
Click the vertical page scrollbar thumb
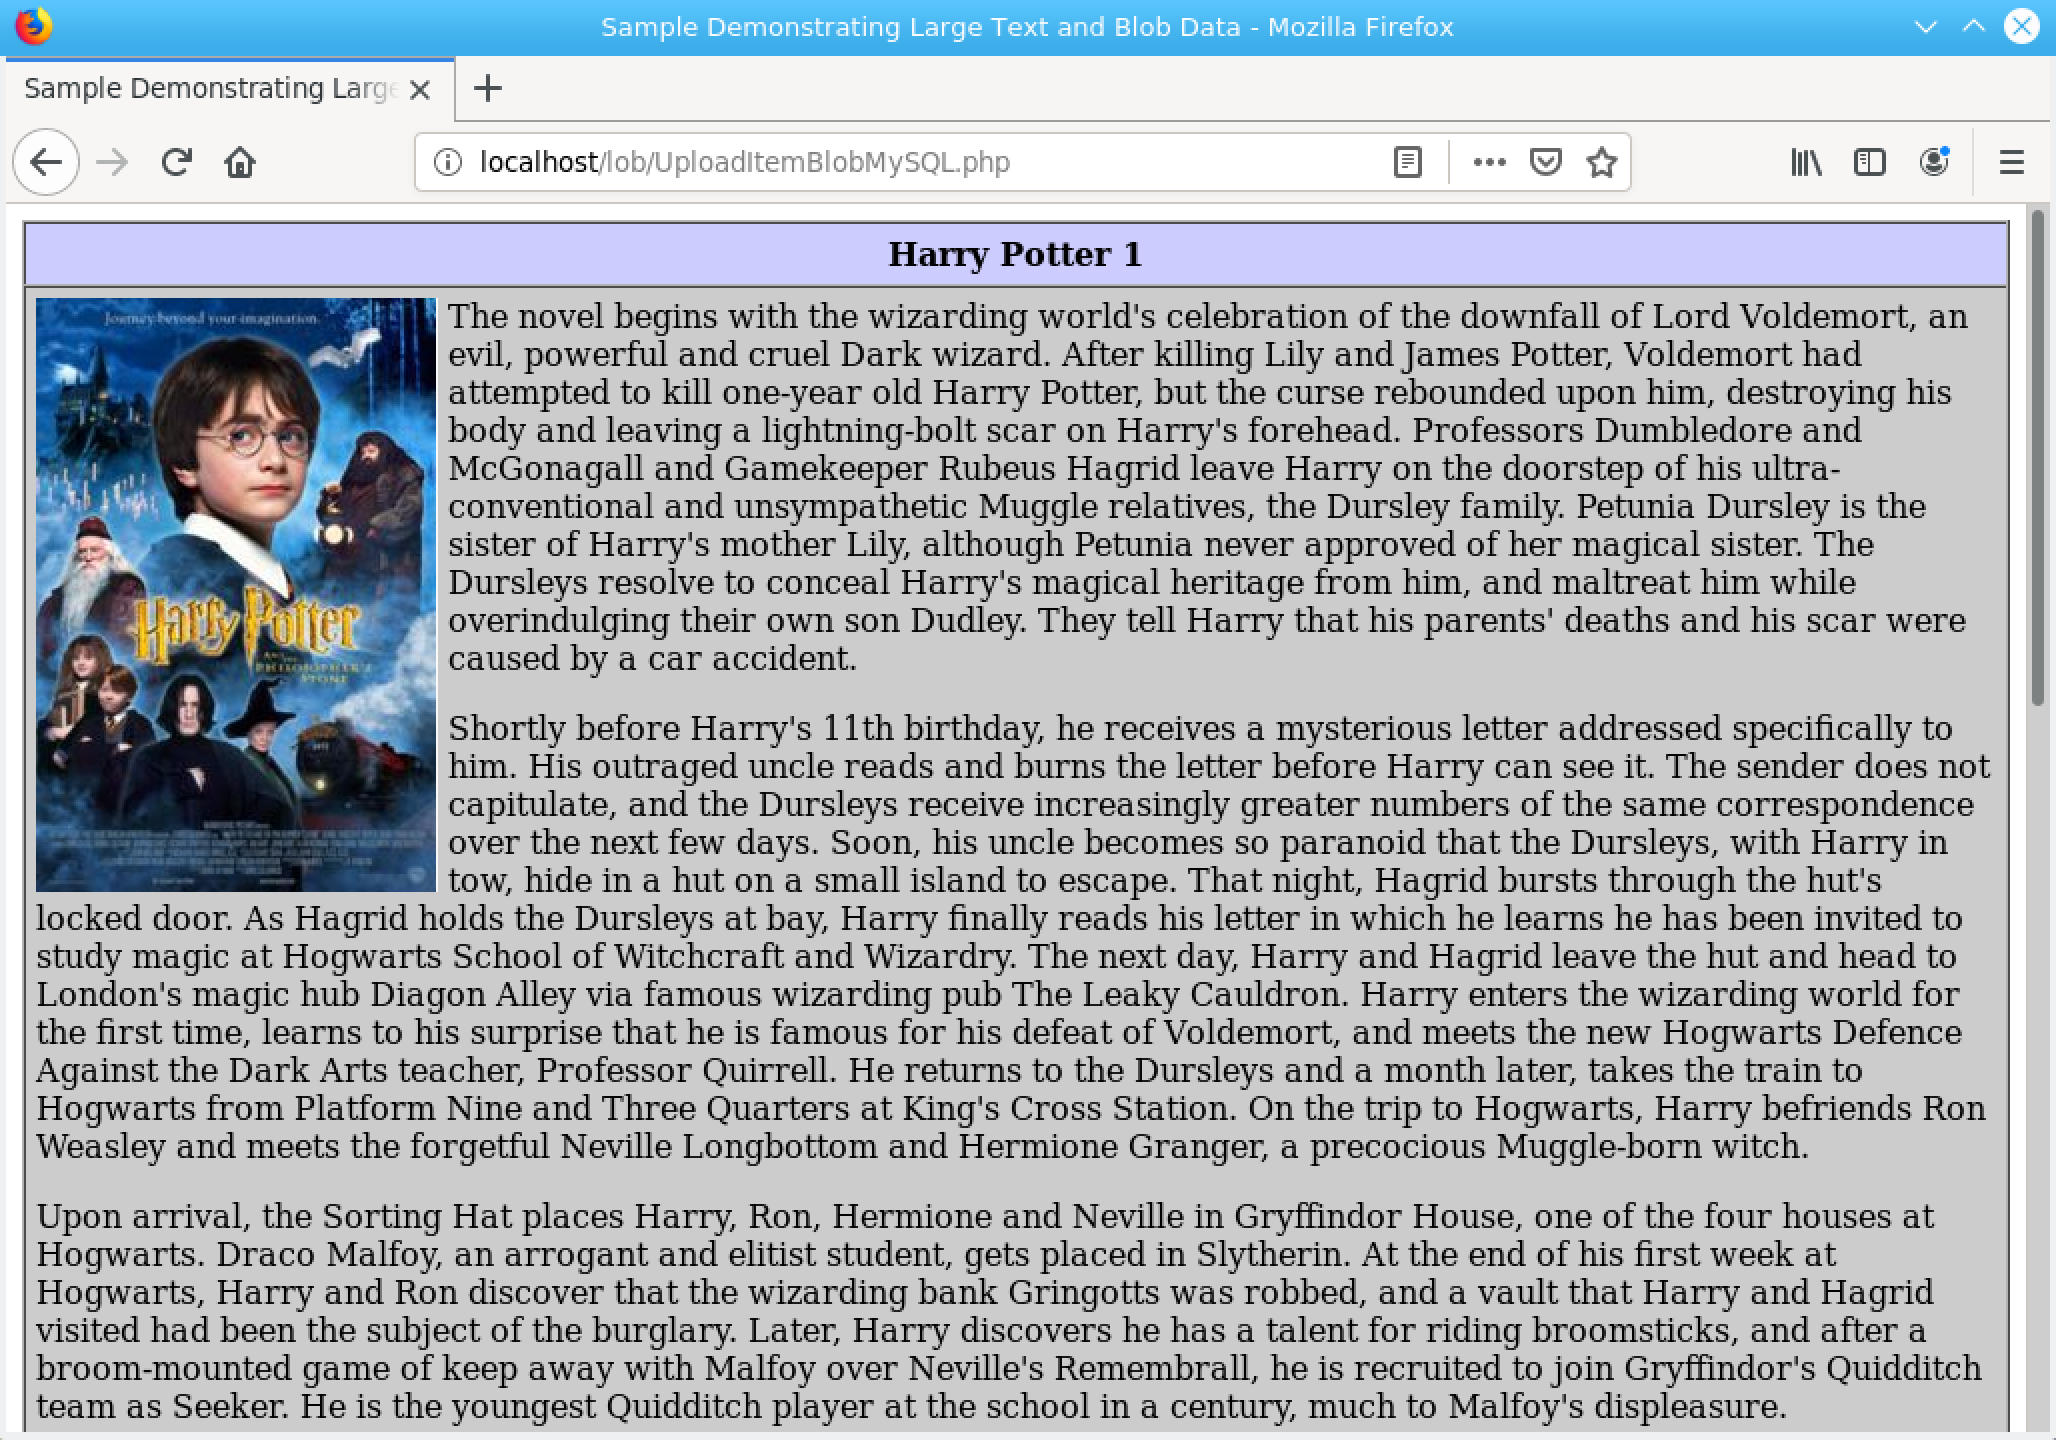coord(2038,457)
